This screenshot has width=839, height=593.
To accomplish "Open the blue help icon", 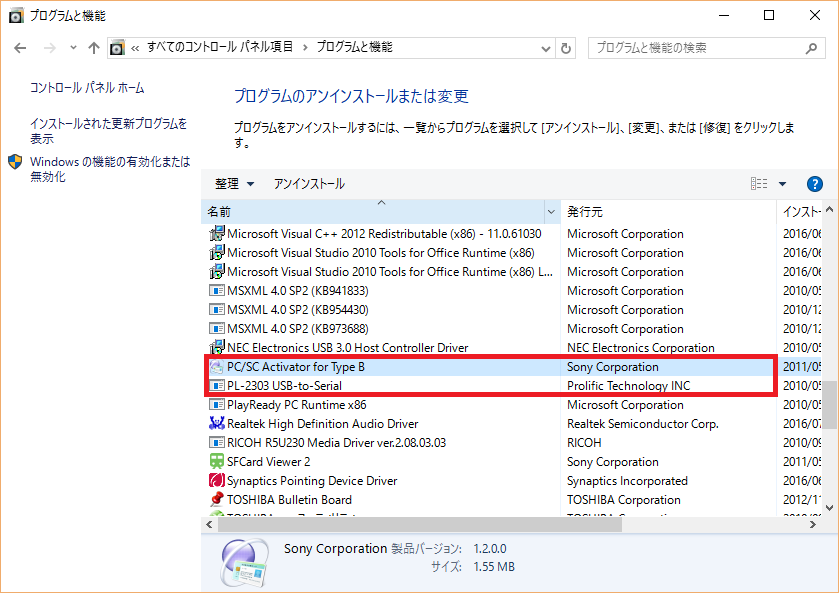I will (x=814, y=184).
